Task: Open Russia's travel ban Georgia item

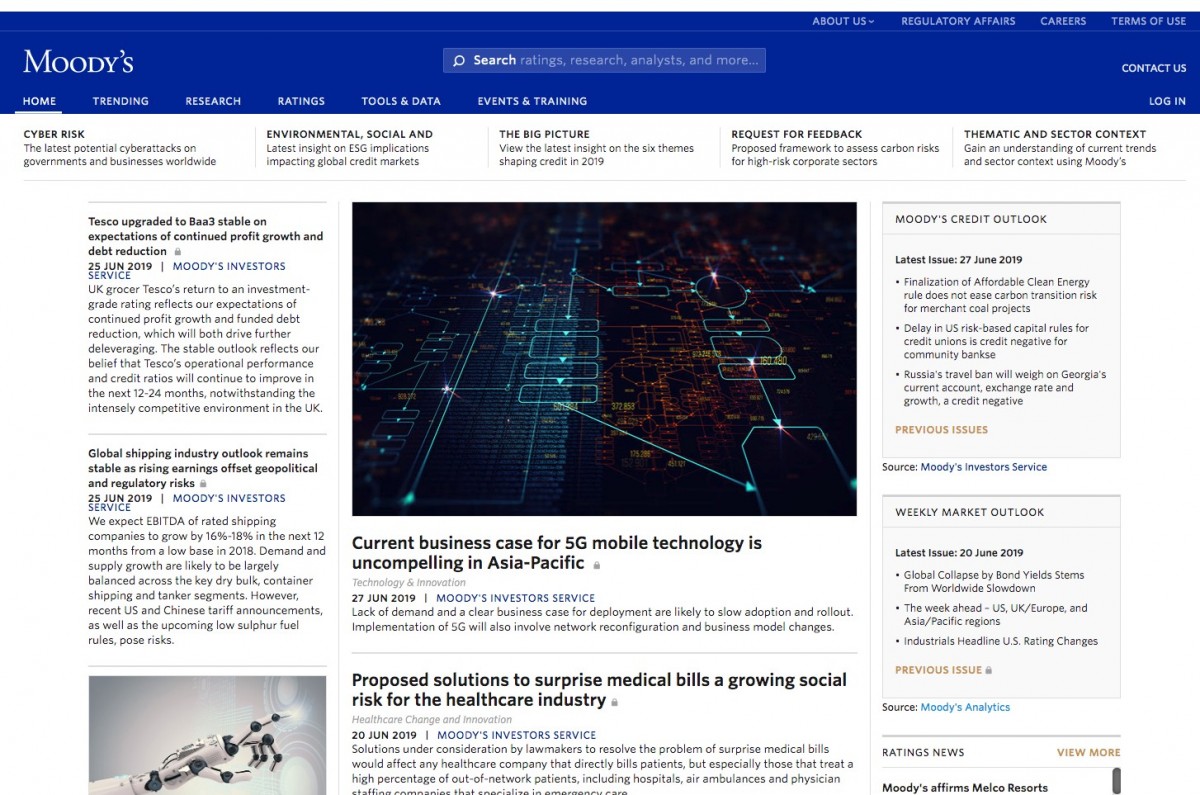Action: pos(1004,388)
